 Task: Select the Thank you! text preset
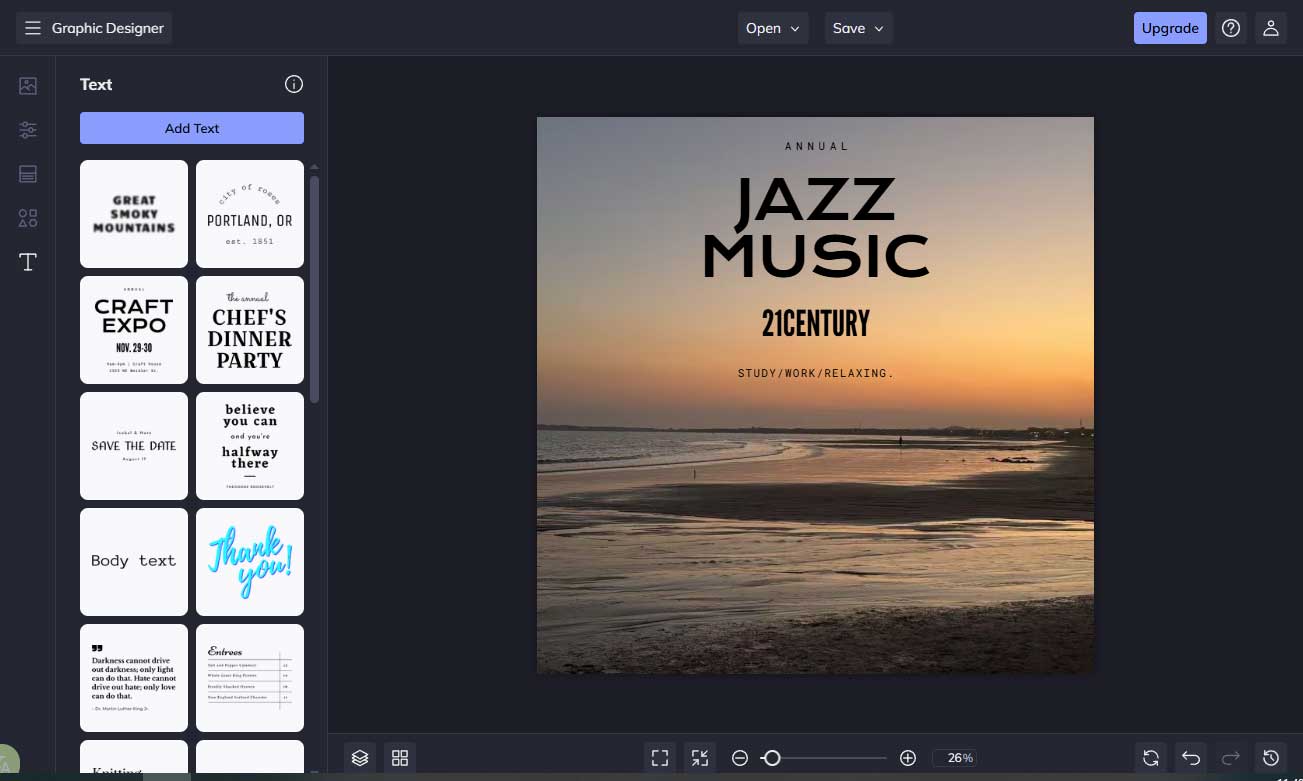[x=250, y=562]
